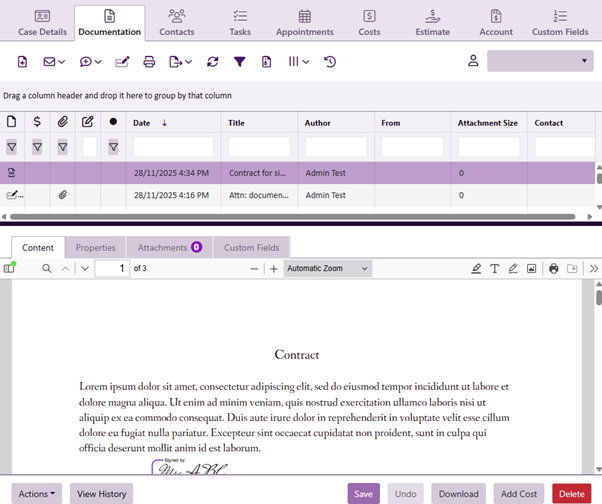Toggle the PDF viewer sidebar
The width and height of the screenshot is (602, 504).
click(10, 268)
